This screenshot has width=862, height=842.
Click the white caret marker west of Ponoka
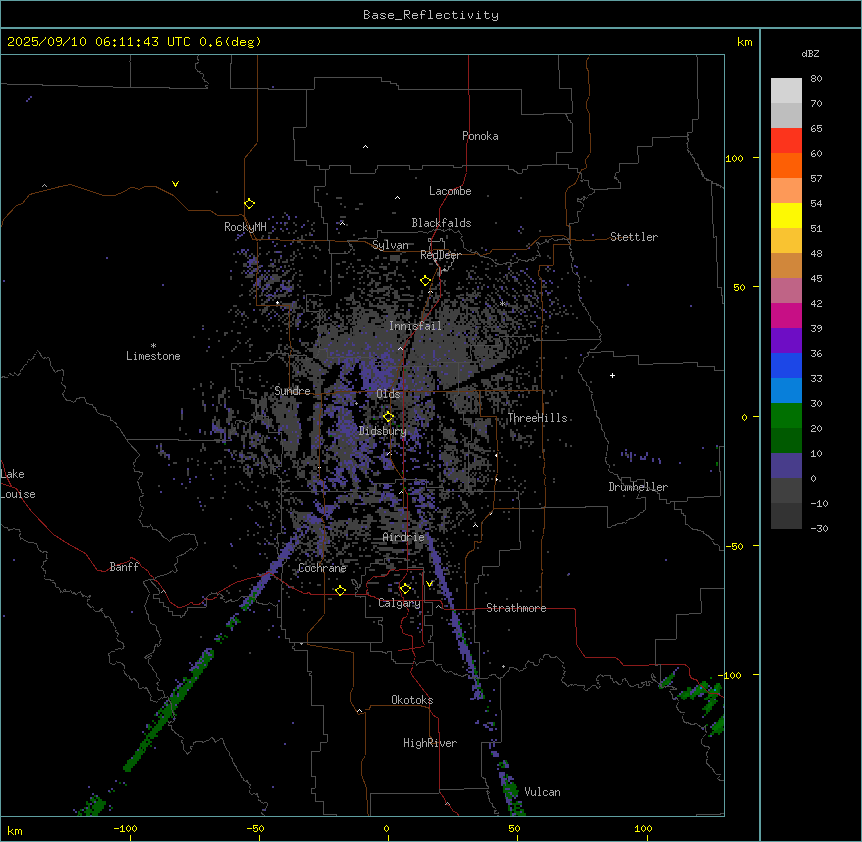(365, 147)
